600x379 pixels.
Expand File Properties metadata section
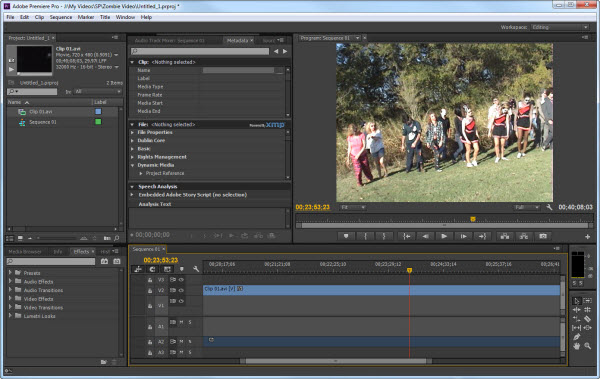pos(132,132)
